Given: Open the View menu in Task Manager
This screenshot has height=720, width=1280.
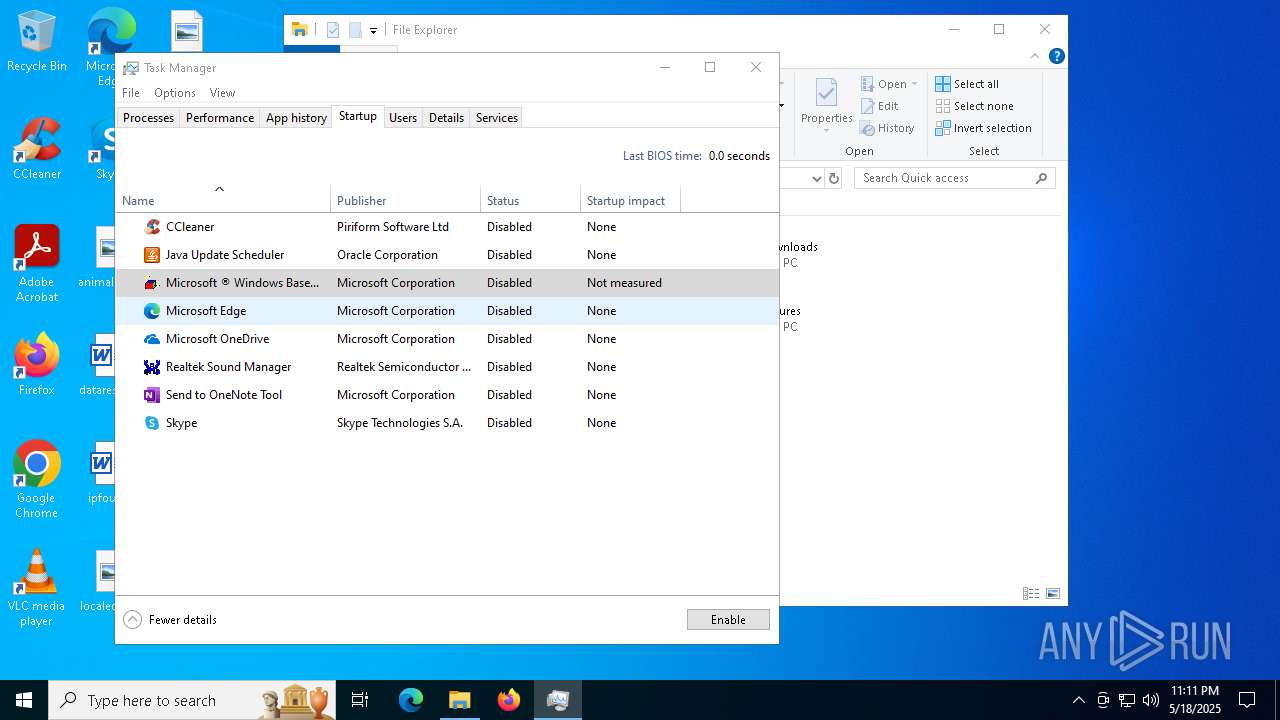Looking at the screenshot, I should [222, 93].
